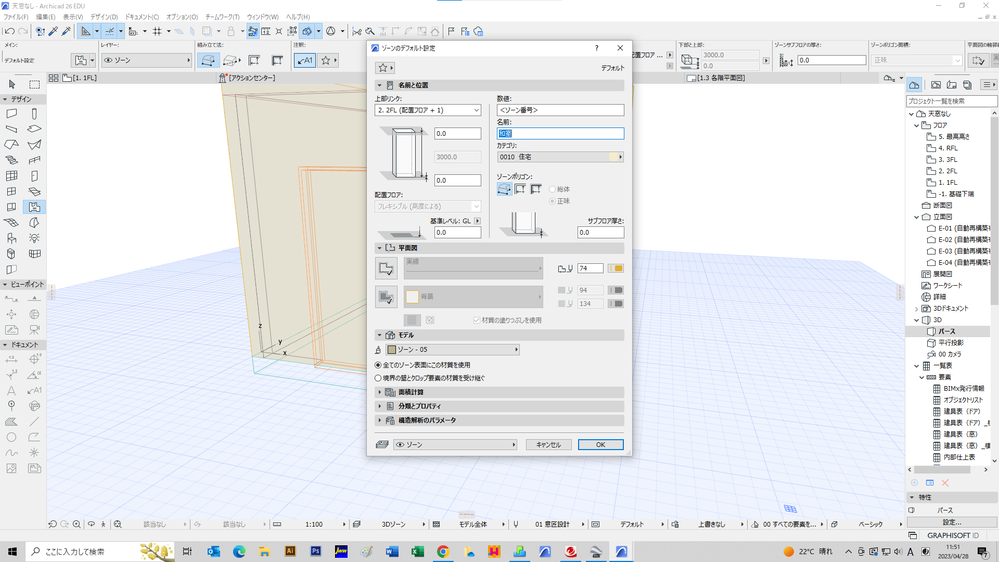Open Excel from the Windows taskbar
Screen dimensions: 999x562
tap(417, 551)
